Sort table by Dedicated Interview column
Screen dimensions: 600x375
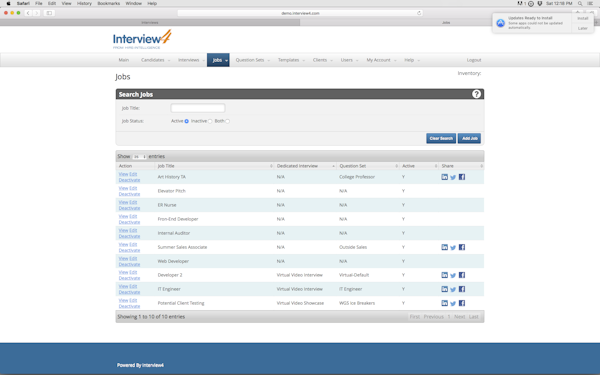[305, 166]
